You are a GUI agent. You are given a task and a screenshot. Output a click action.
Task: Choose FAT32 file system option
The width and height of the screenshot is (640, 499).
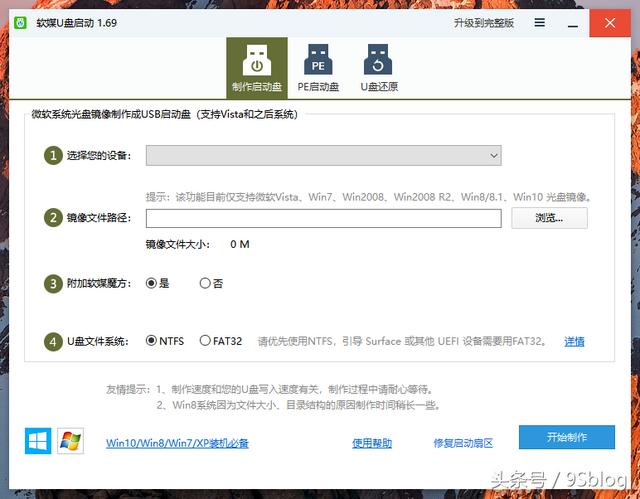tap(221, 341)
